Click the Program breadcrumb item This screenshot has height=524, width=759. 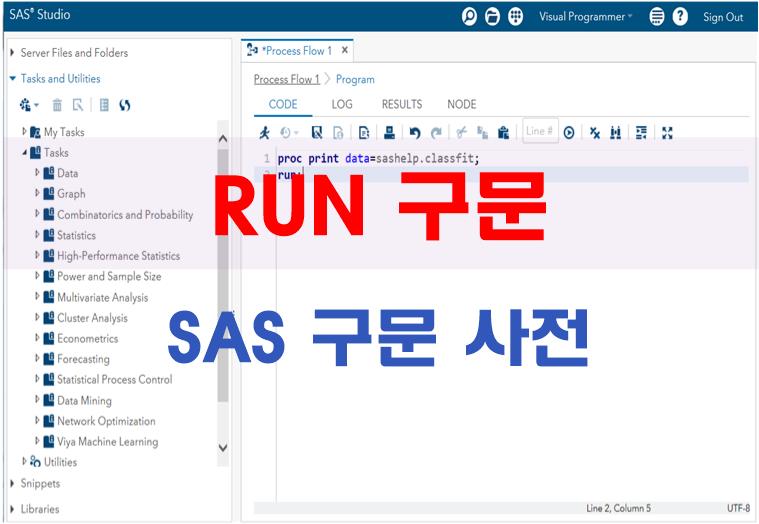click(x=355, y=79)
